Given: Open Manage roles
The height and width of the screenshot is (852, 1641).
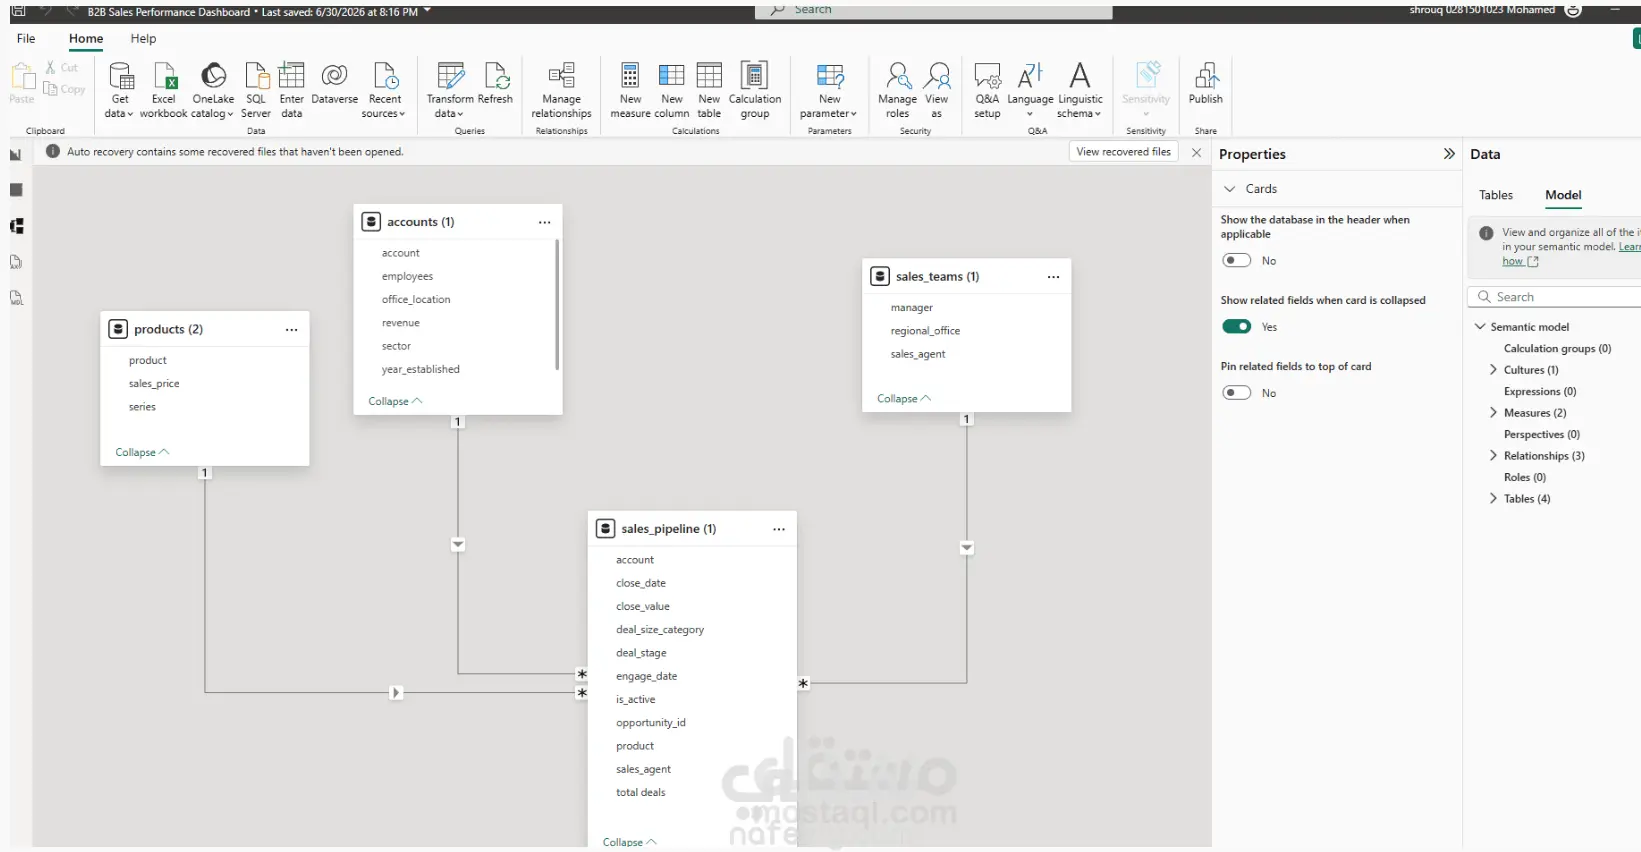Looking at the screenshot, I should tap(897, 90).
